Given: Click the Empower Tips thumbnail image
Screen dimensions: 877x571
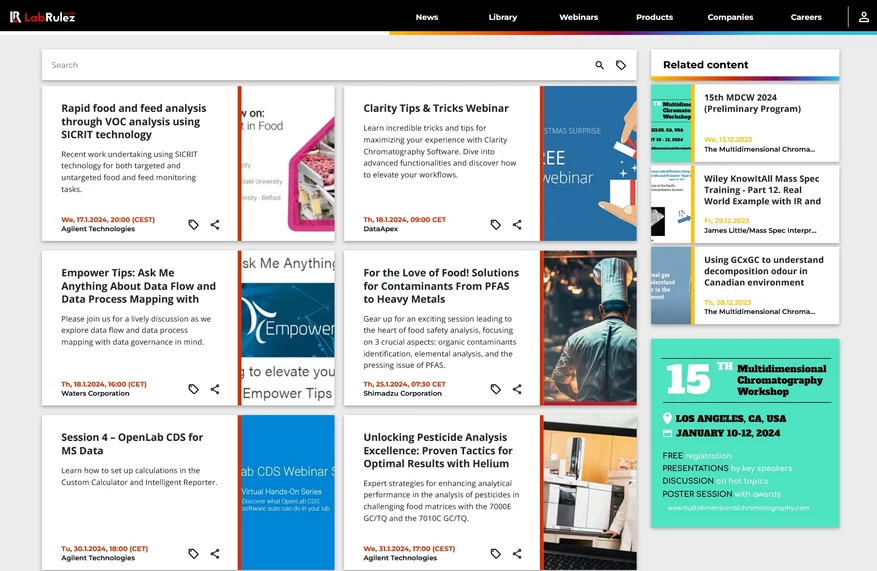Looking at the screenshot, I should [288, 328].
